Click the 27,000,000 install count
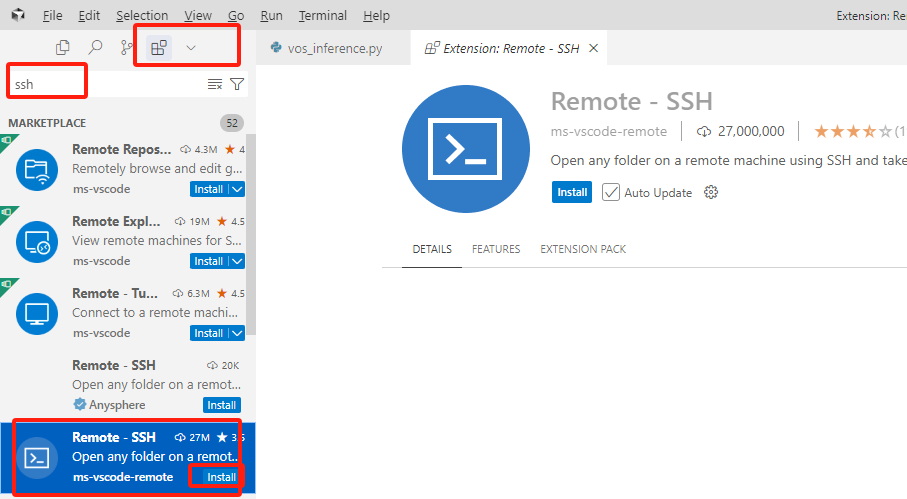Image resolution: width=907 pixels, height=499 pixels. (741, 132)
